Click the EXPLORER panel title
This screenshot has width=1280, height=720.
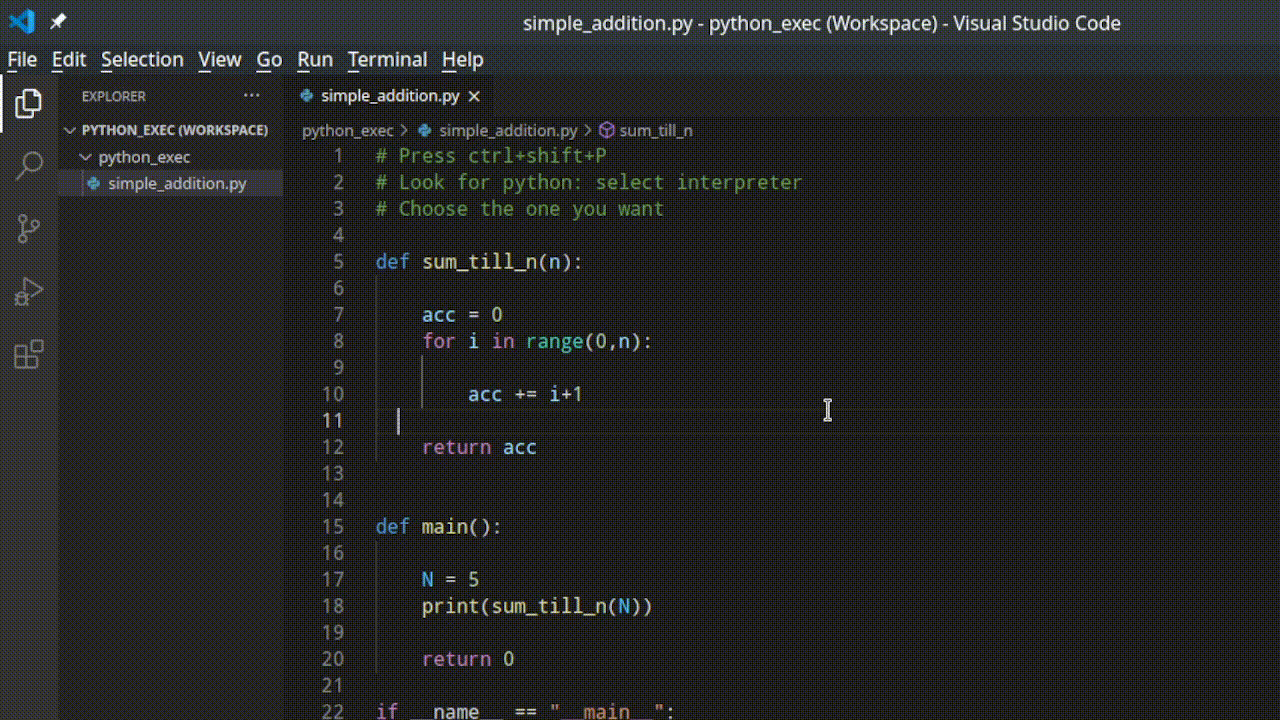(114, 96)
